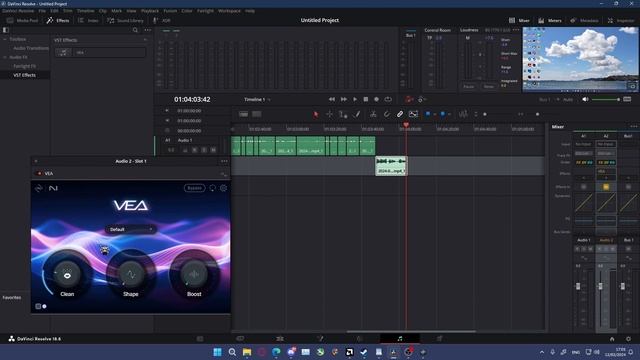The image size is (640, 360).
Task: Click the video preview thumbnail
Action: tap(580, 59)
